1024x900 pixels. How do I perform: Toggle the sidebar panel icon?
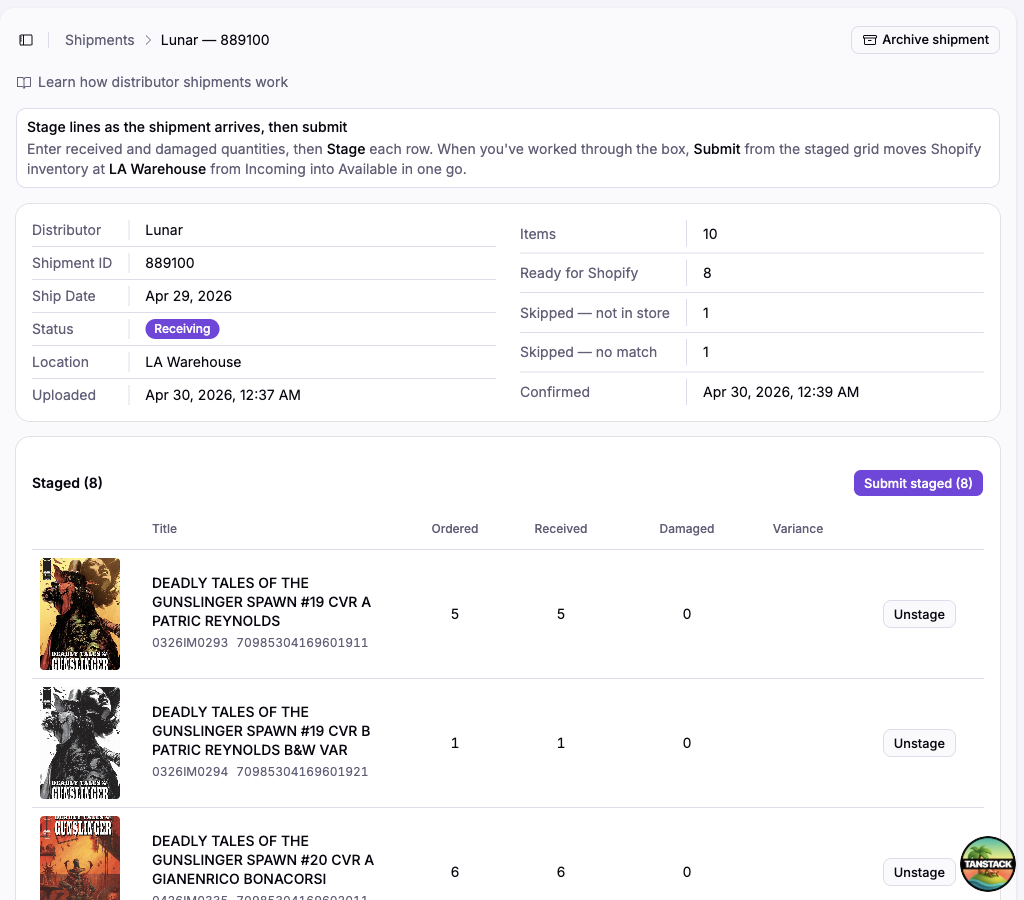(26, 40)
